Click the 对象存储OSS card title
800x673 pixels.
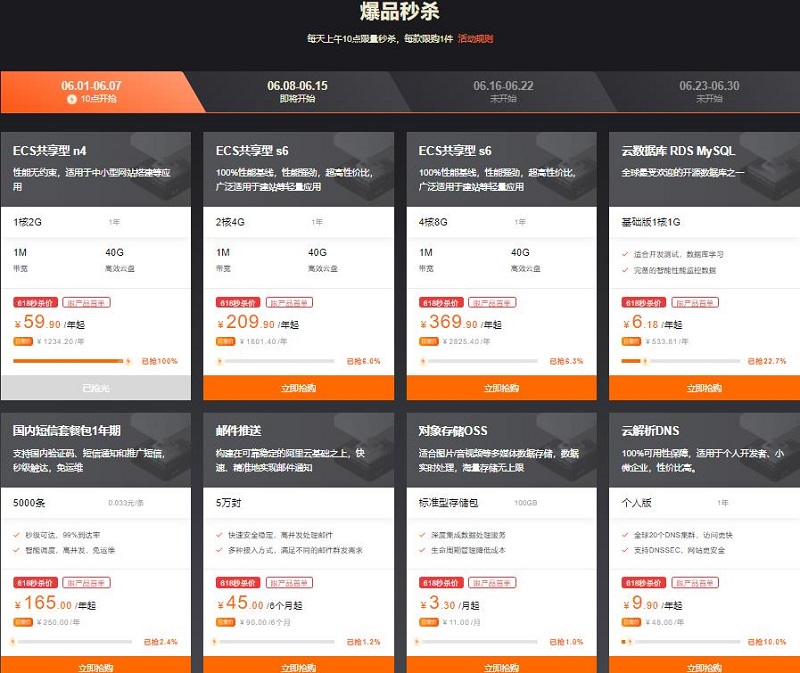coord(453,431)
